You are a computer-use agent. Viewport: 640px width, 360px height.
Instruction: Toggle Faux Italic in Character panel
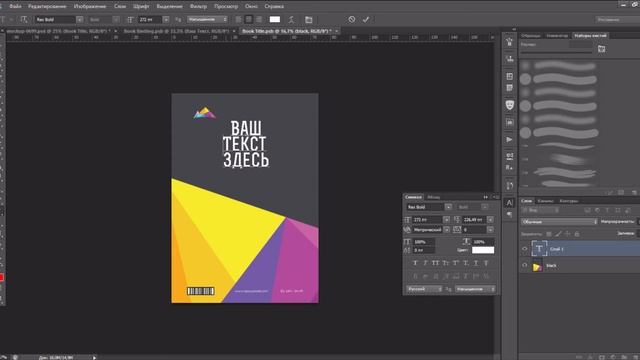coord(425,263)
